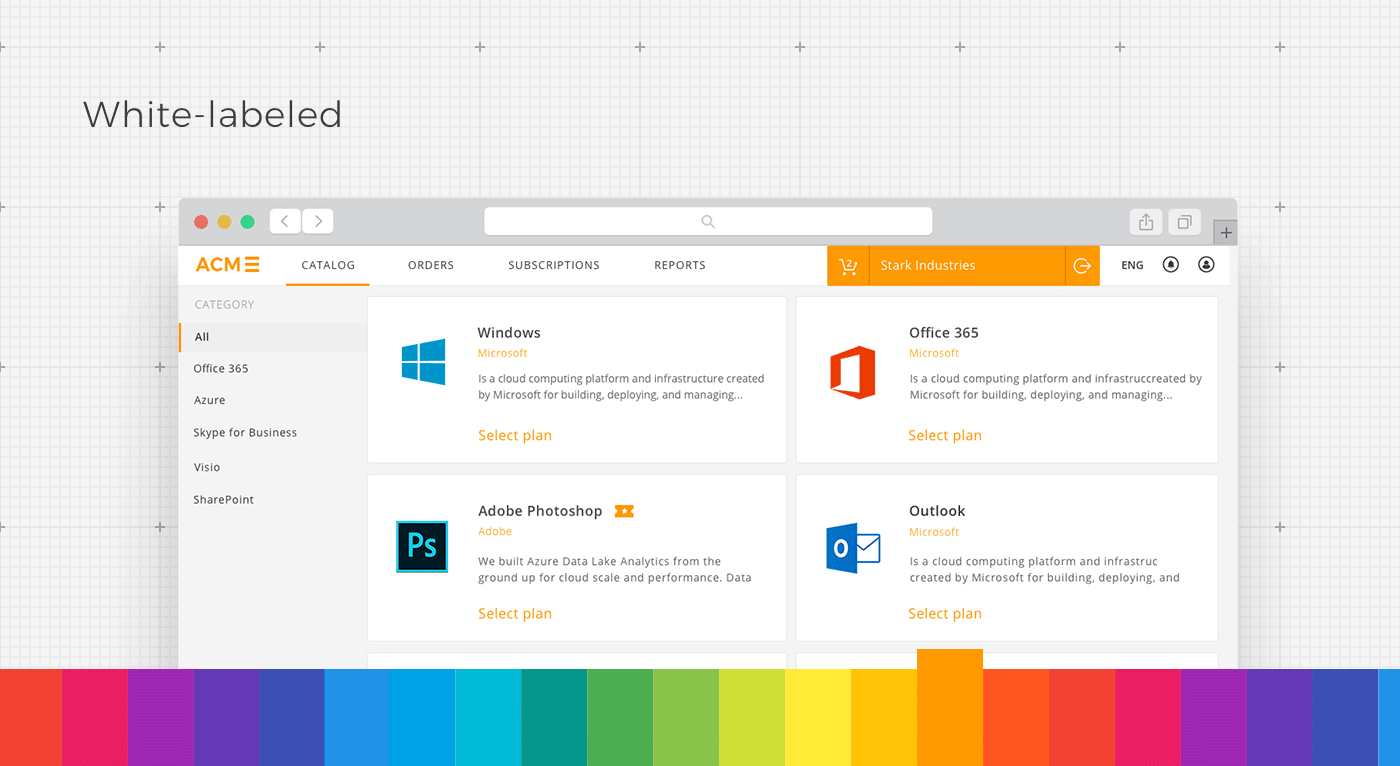Open the Windows product title
The width and height of the screenshot is (1400, 766).
click(x=509, y=333)
